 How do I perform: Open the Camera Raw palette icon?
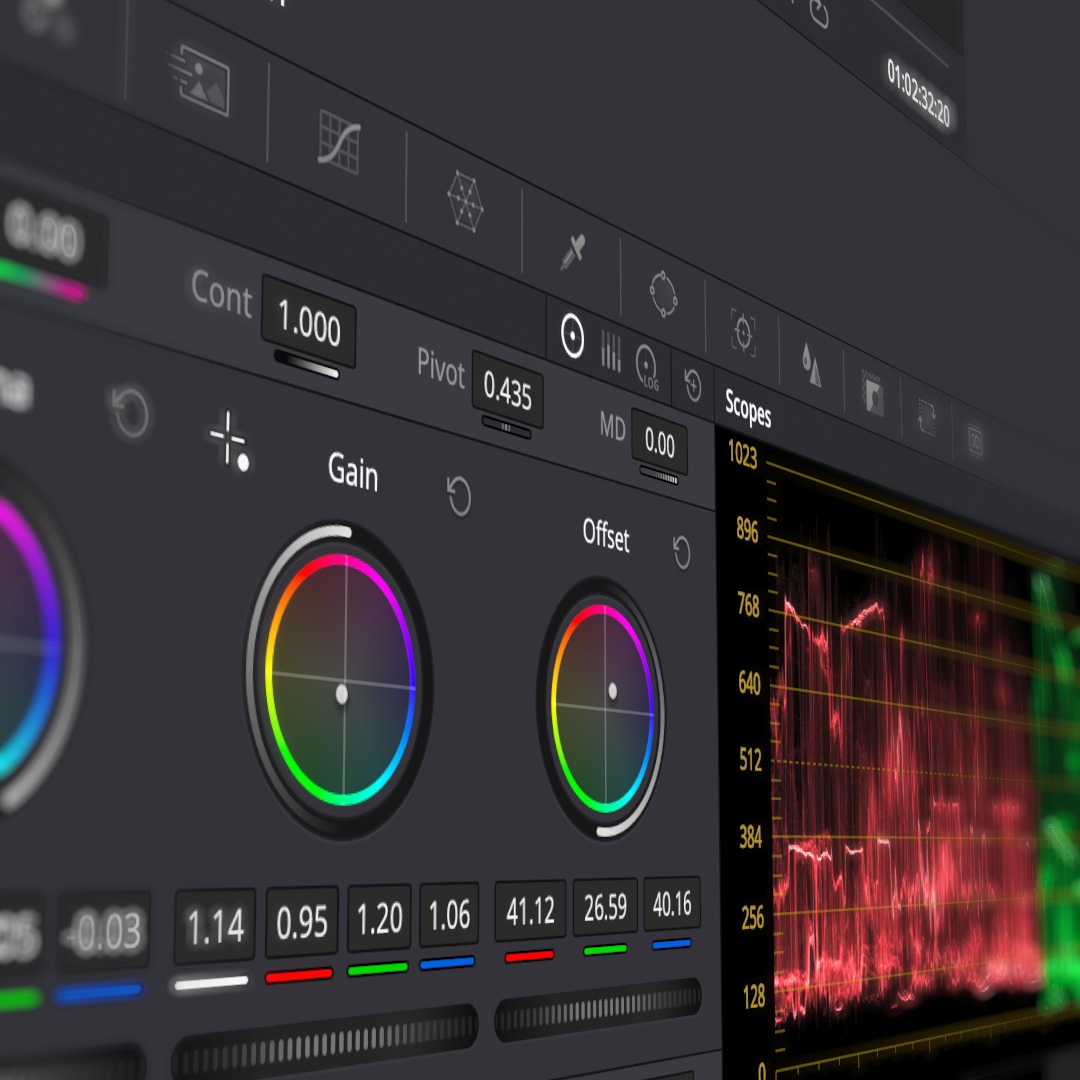point(200,79)
